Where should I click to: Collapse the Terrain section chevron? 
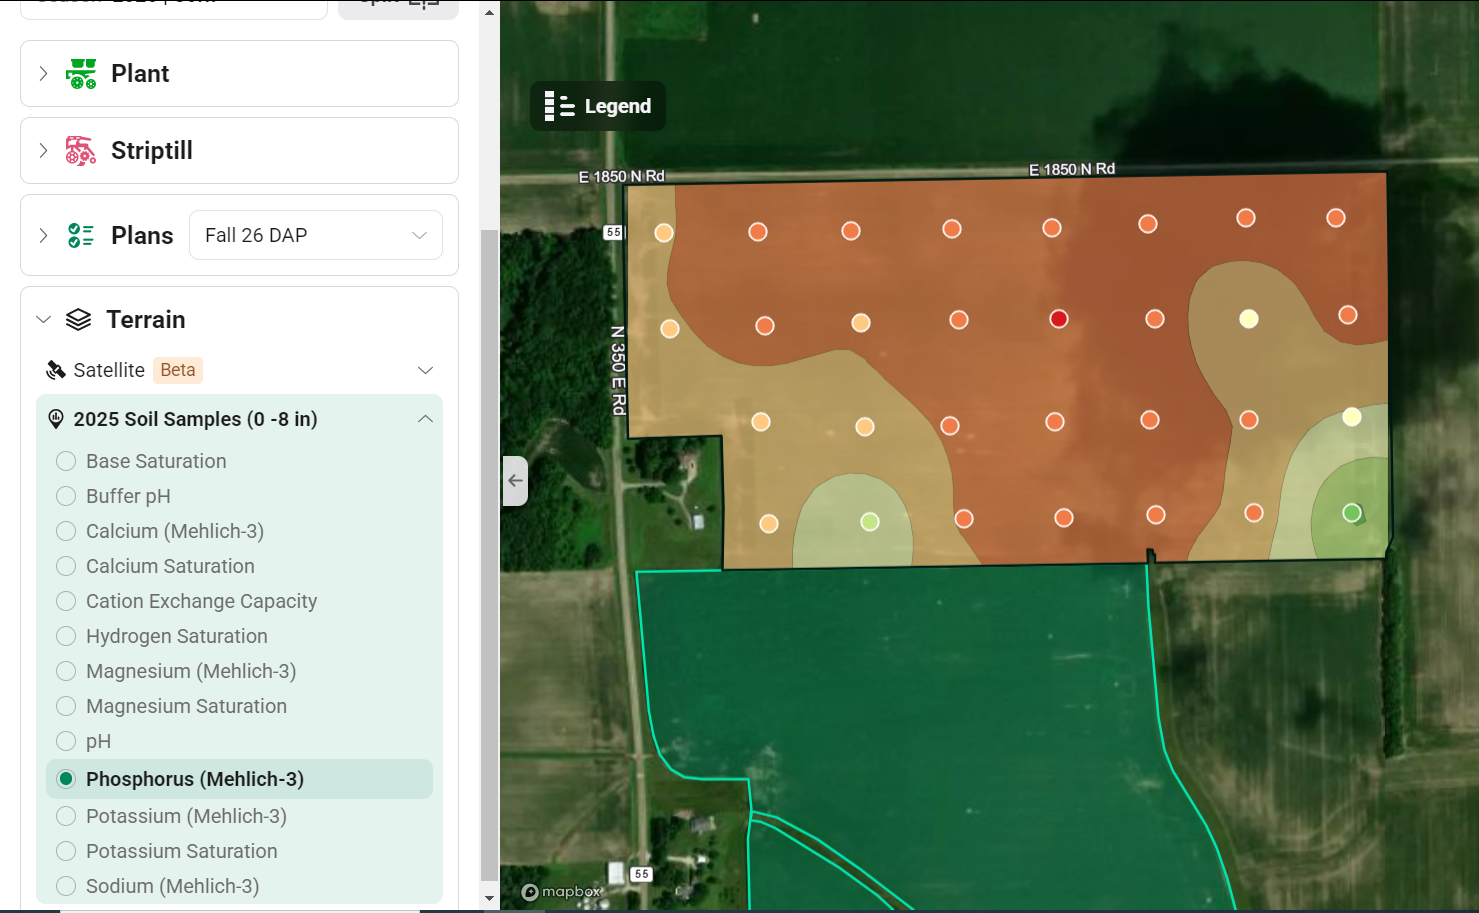click(43, 319)
